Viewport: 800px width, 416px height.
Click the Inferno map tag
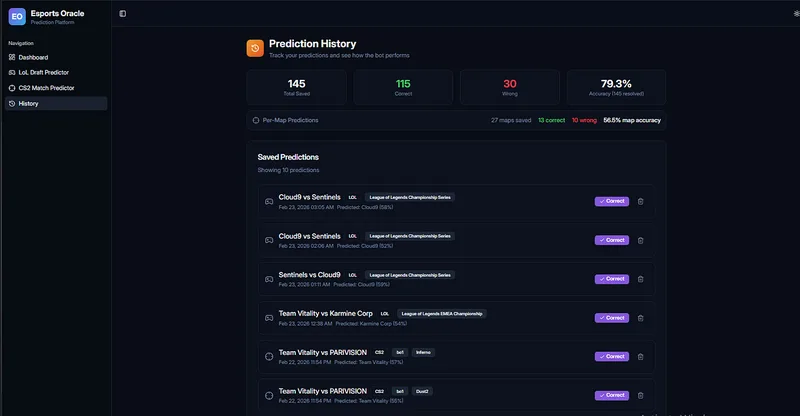click(423, 353)
